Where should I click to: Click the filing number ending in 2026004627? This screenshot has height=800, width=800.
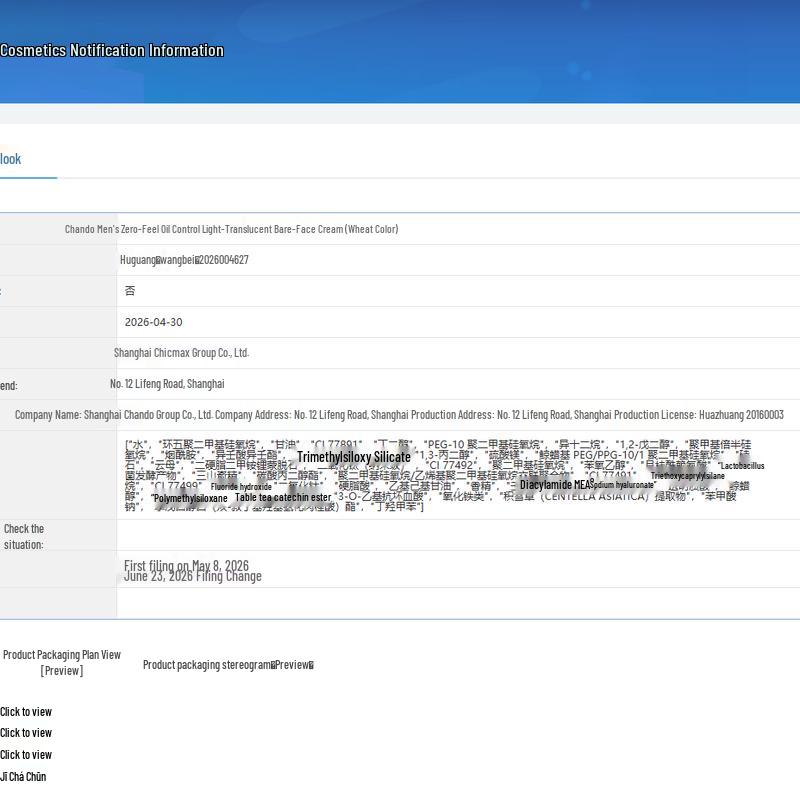click(184, 260)
